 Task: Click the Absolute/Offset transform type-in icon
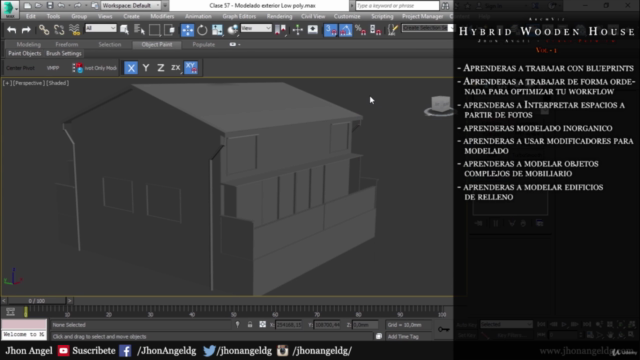tap(262, 324)
